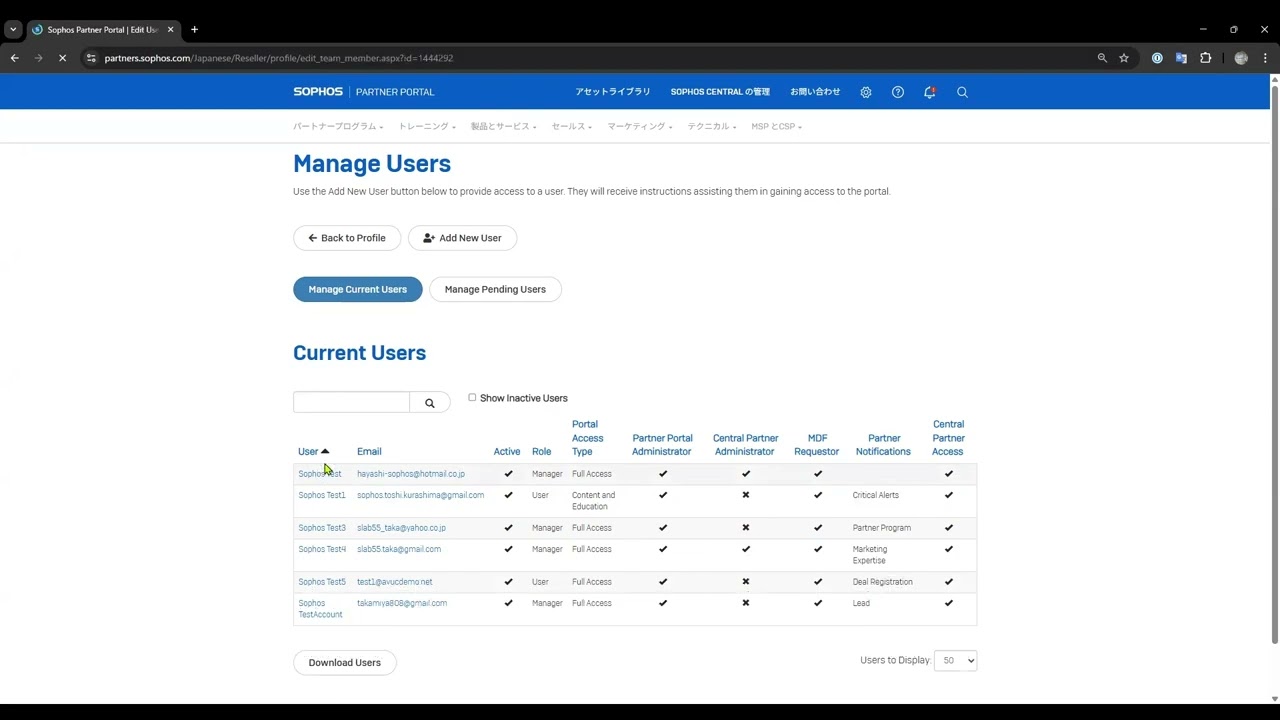The image size is (1280, 720).
Task: Open user Sophos Test5
Action: tap(322, 582)
